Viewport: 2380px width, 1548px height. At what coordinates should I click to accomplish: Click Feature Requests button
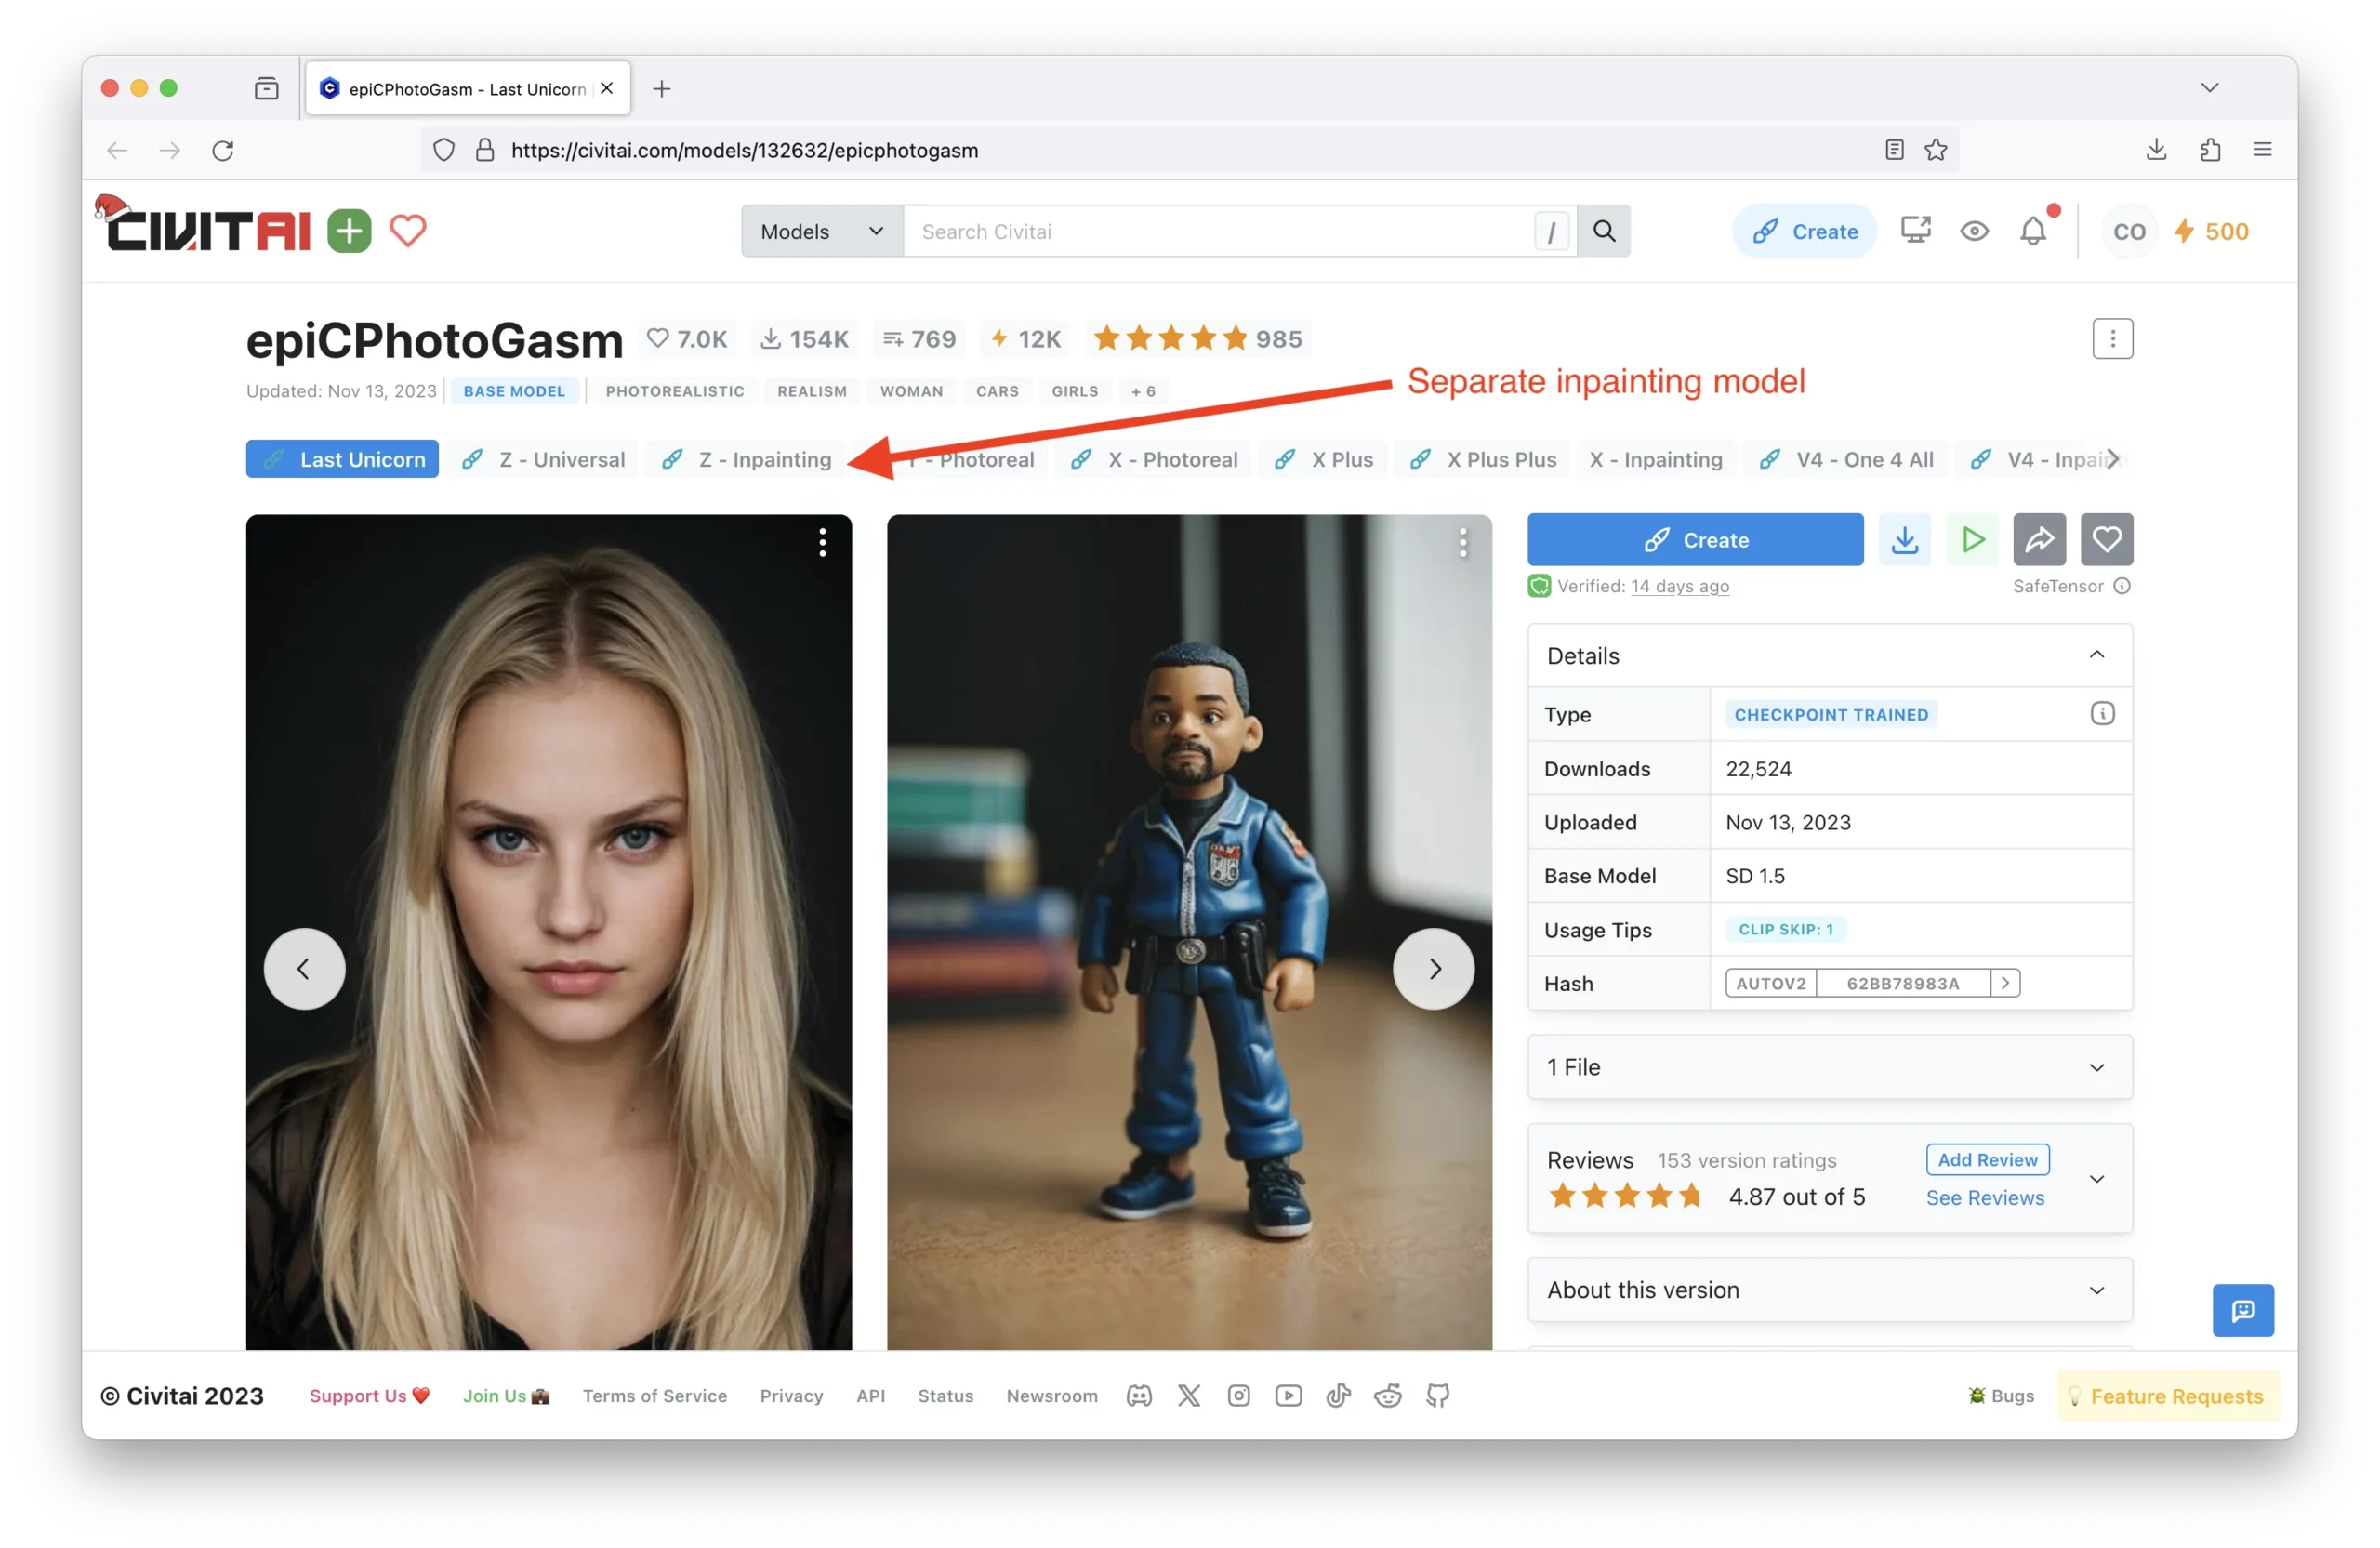pos(2167,1396)
